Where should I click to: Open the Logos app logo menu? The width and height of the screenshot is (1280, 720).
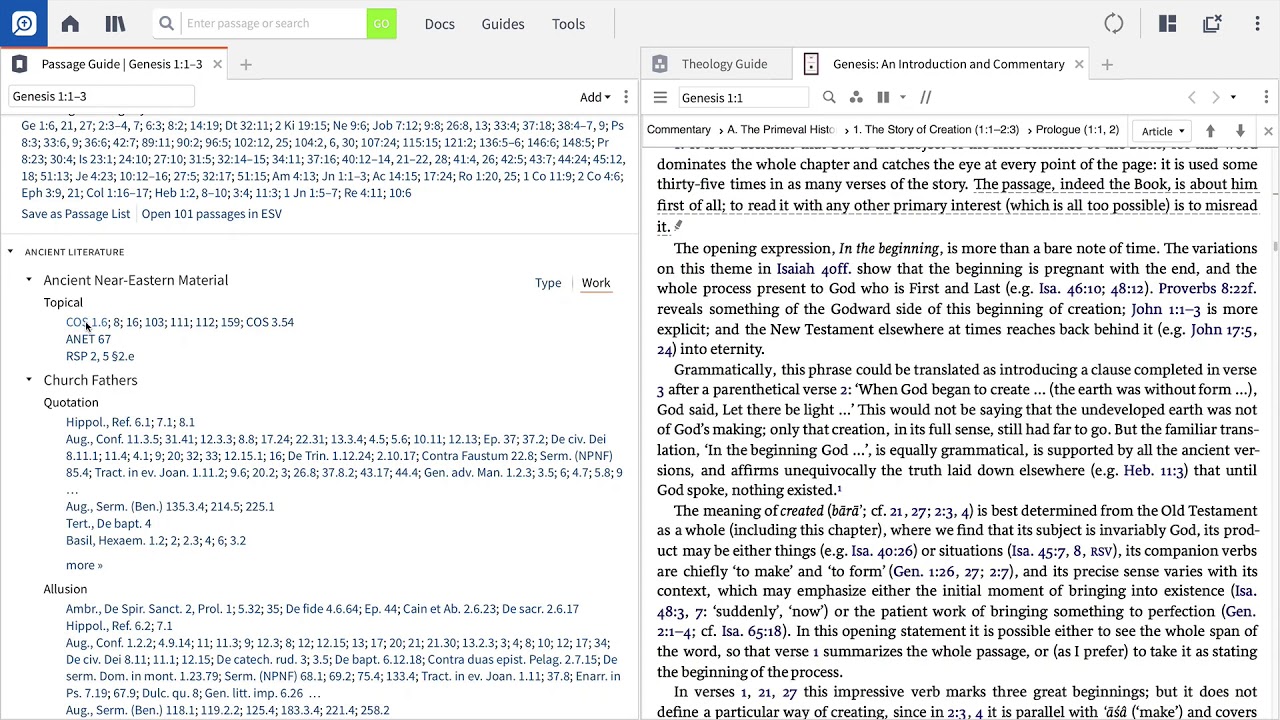pos(24,23)
